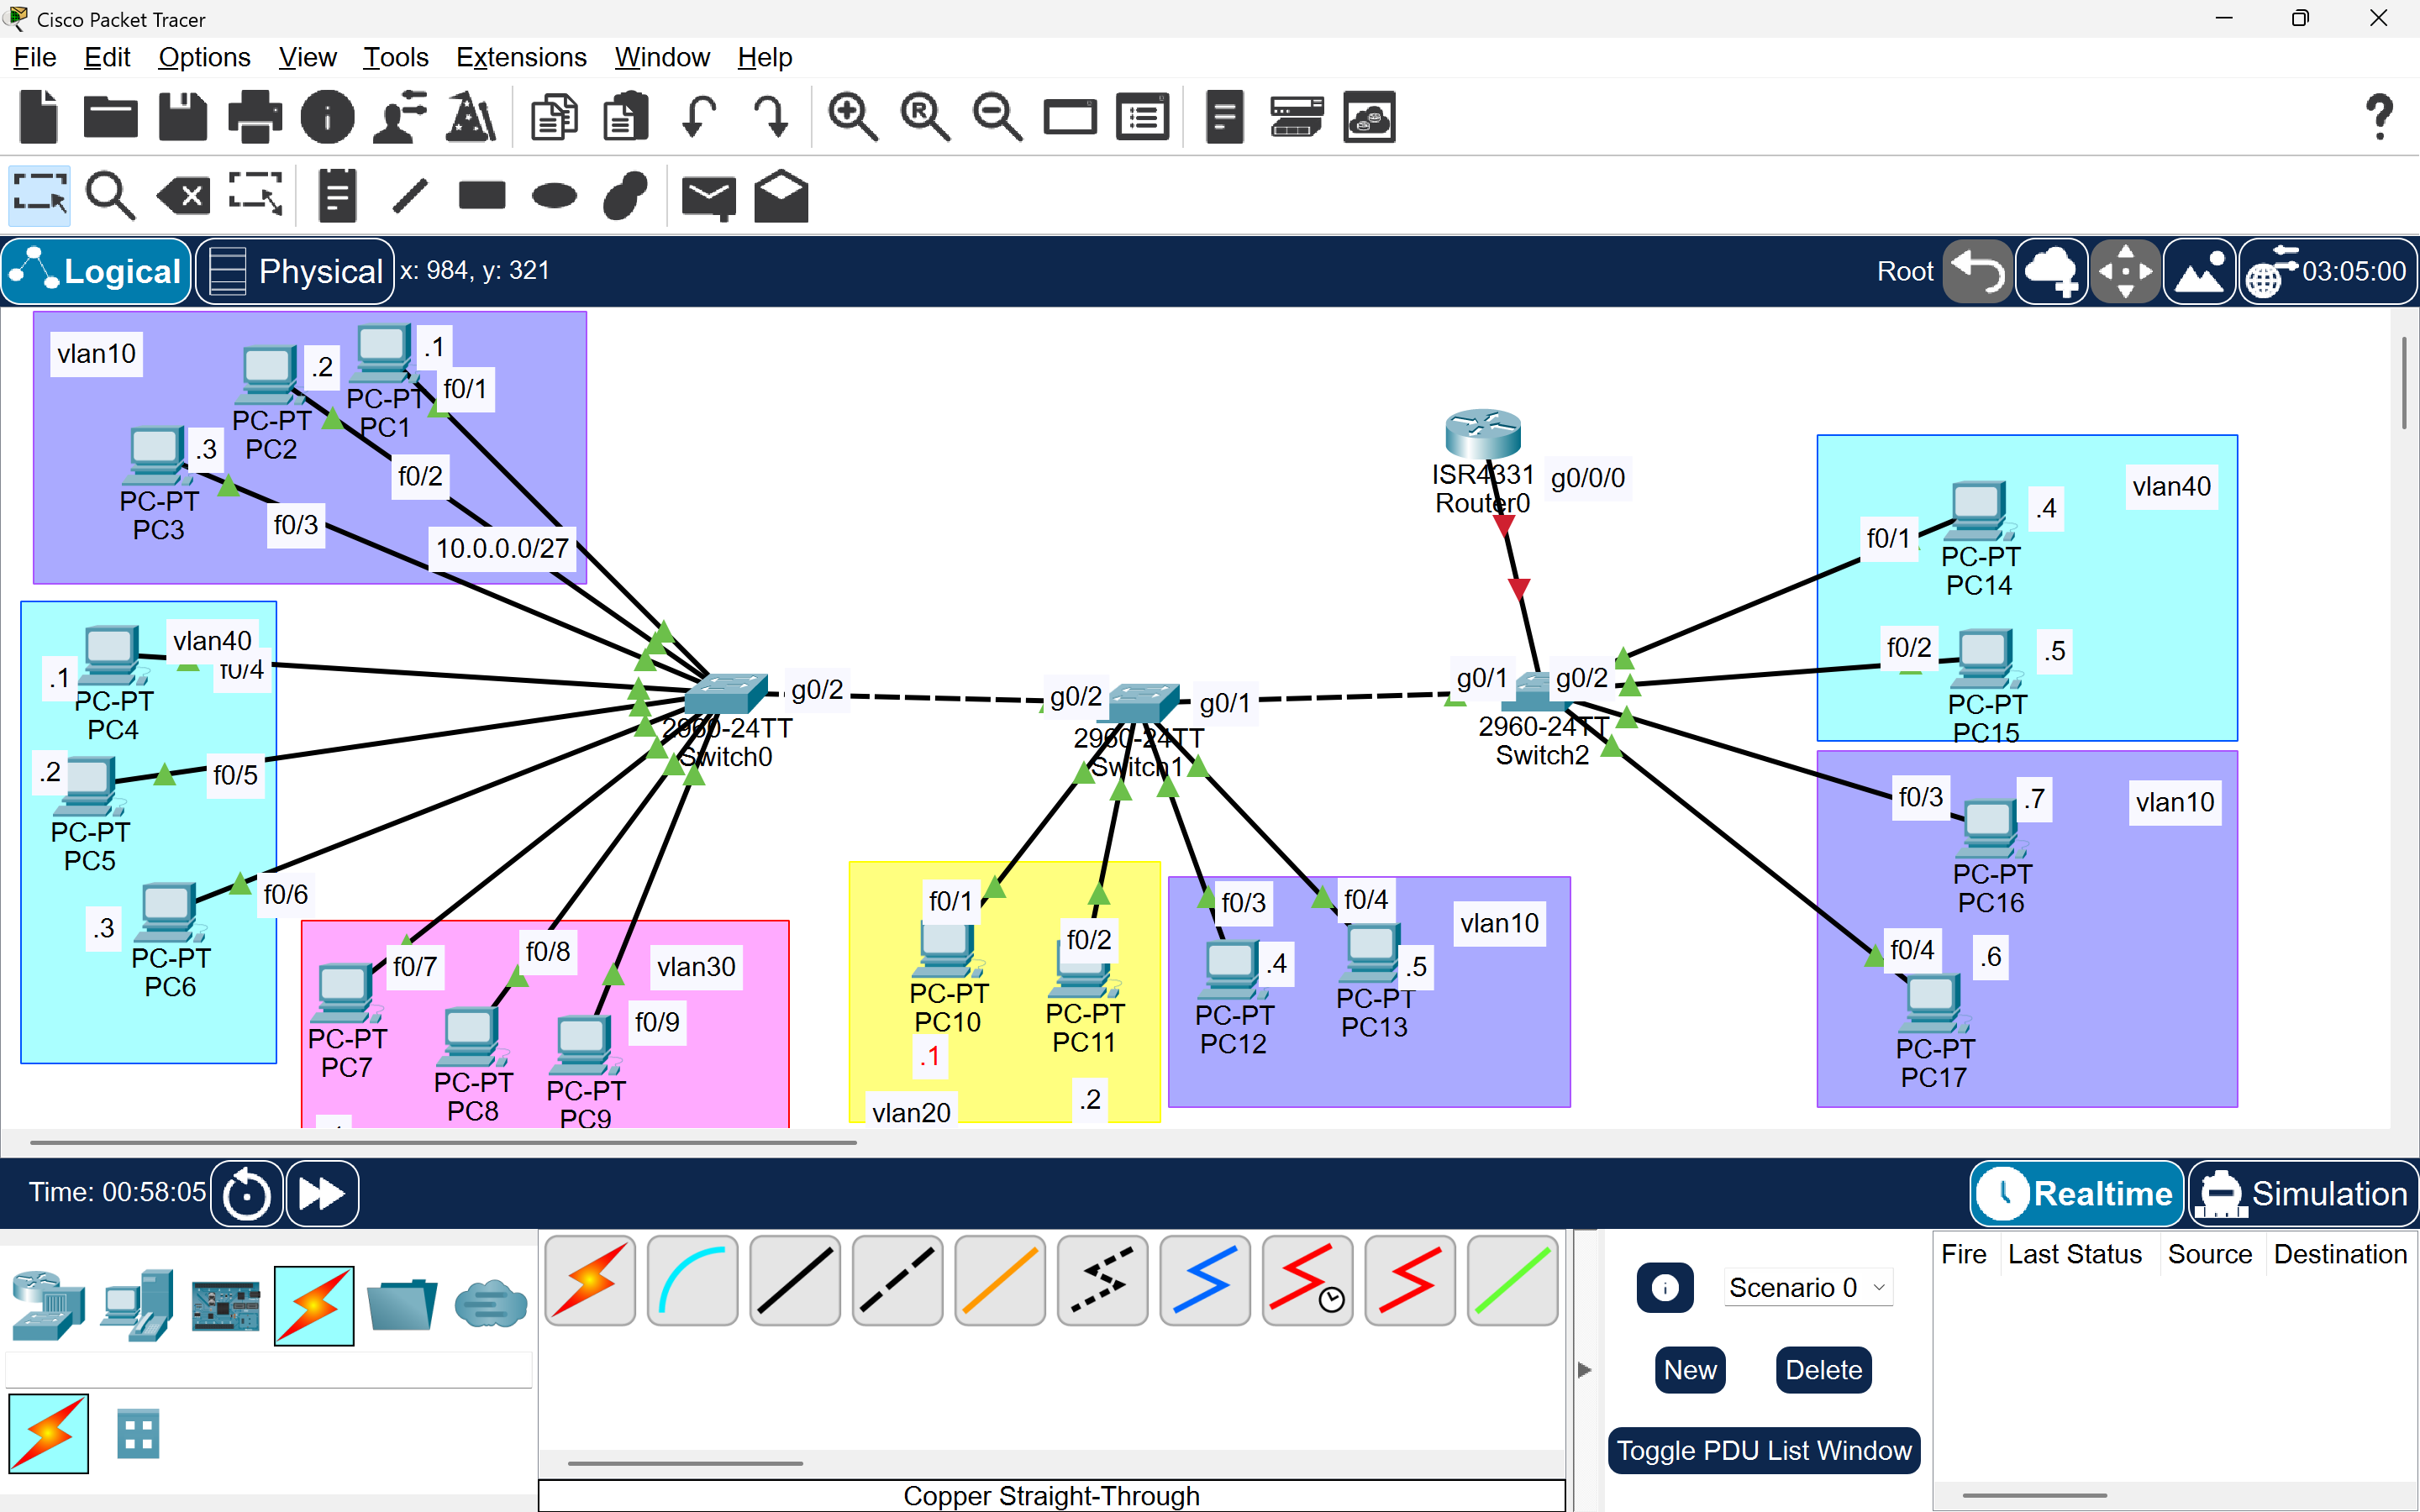Open the Options menu
The width and height of the screenshot is (2420, 1512).
pyautogui.click(x=204, y=57)
